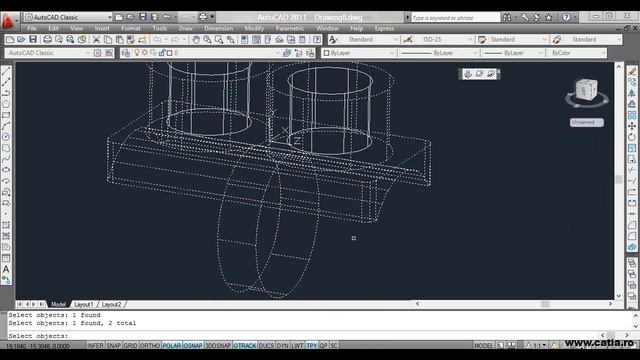640x360 pixels.
Task: Toggle ORTHO mode in status bar
Action: coord(150,346)
